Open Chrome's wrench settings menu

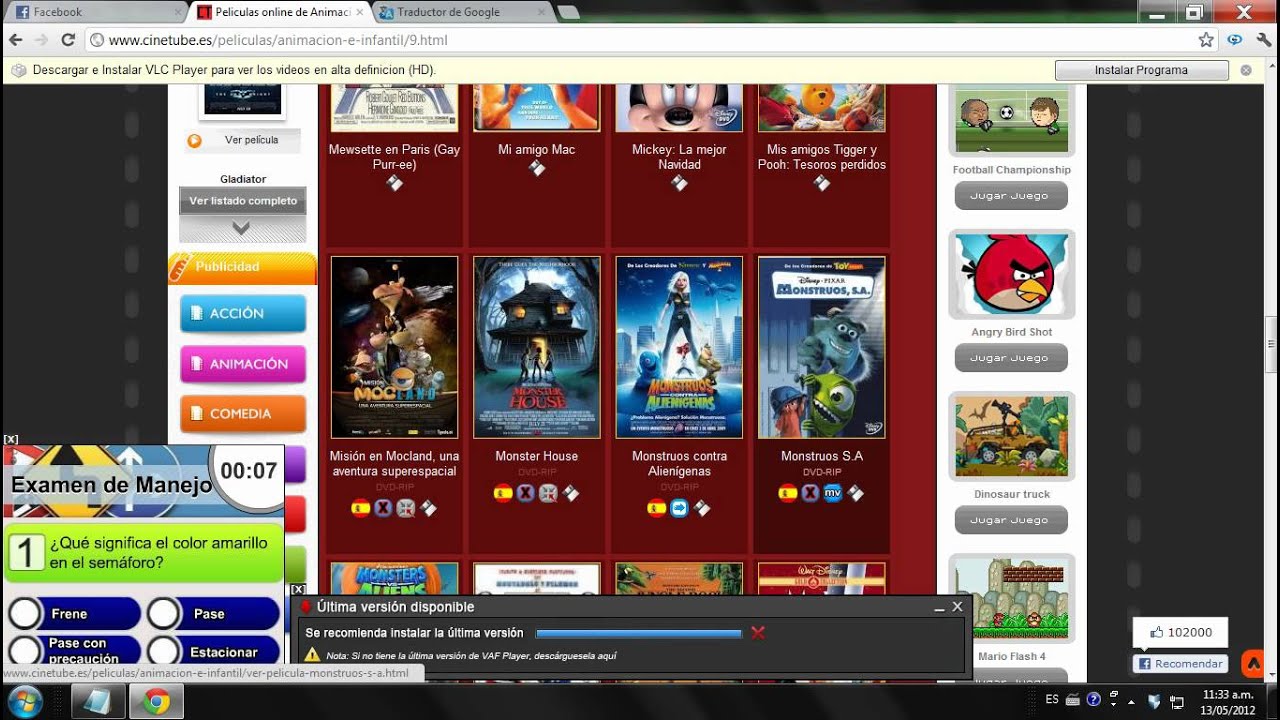click(1264, 40)
